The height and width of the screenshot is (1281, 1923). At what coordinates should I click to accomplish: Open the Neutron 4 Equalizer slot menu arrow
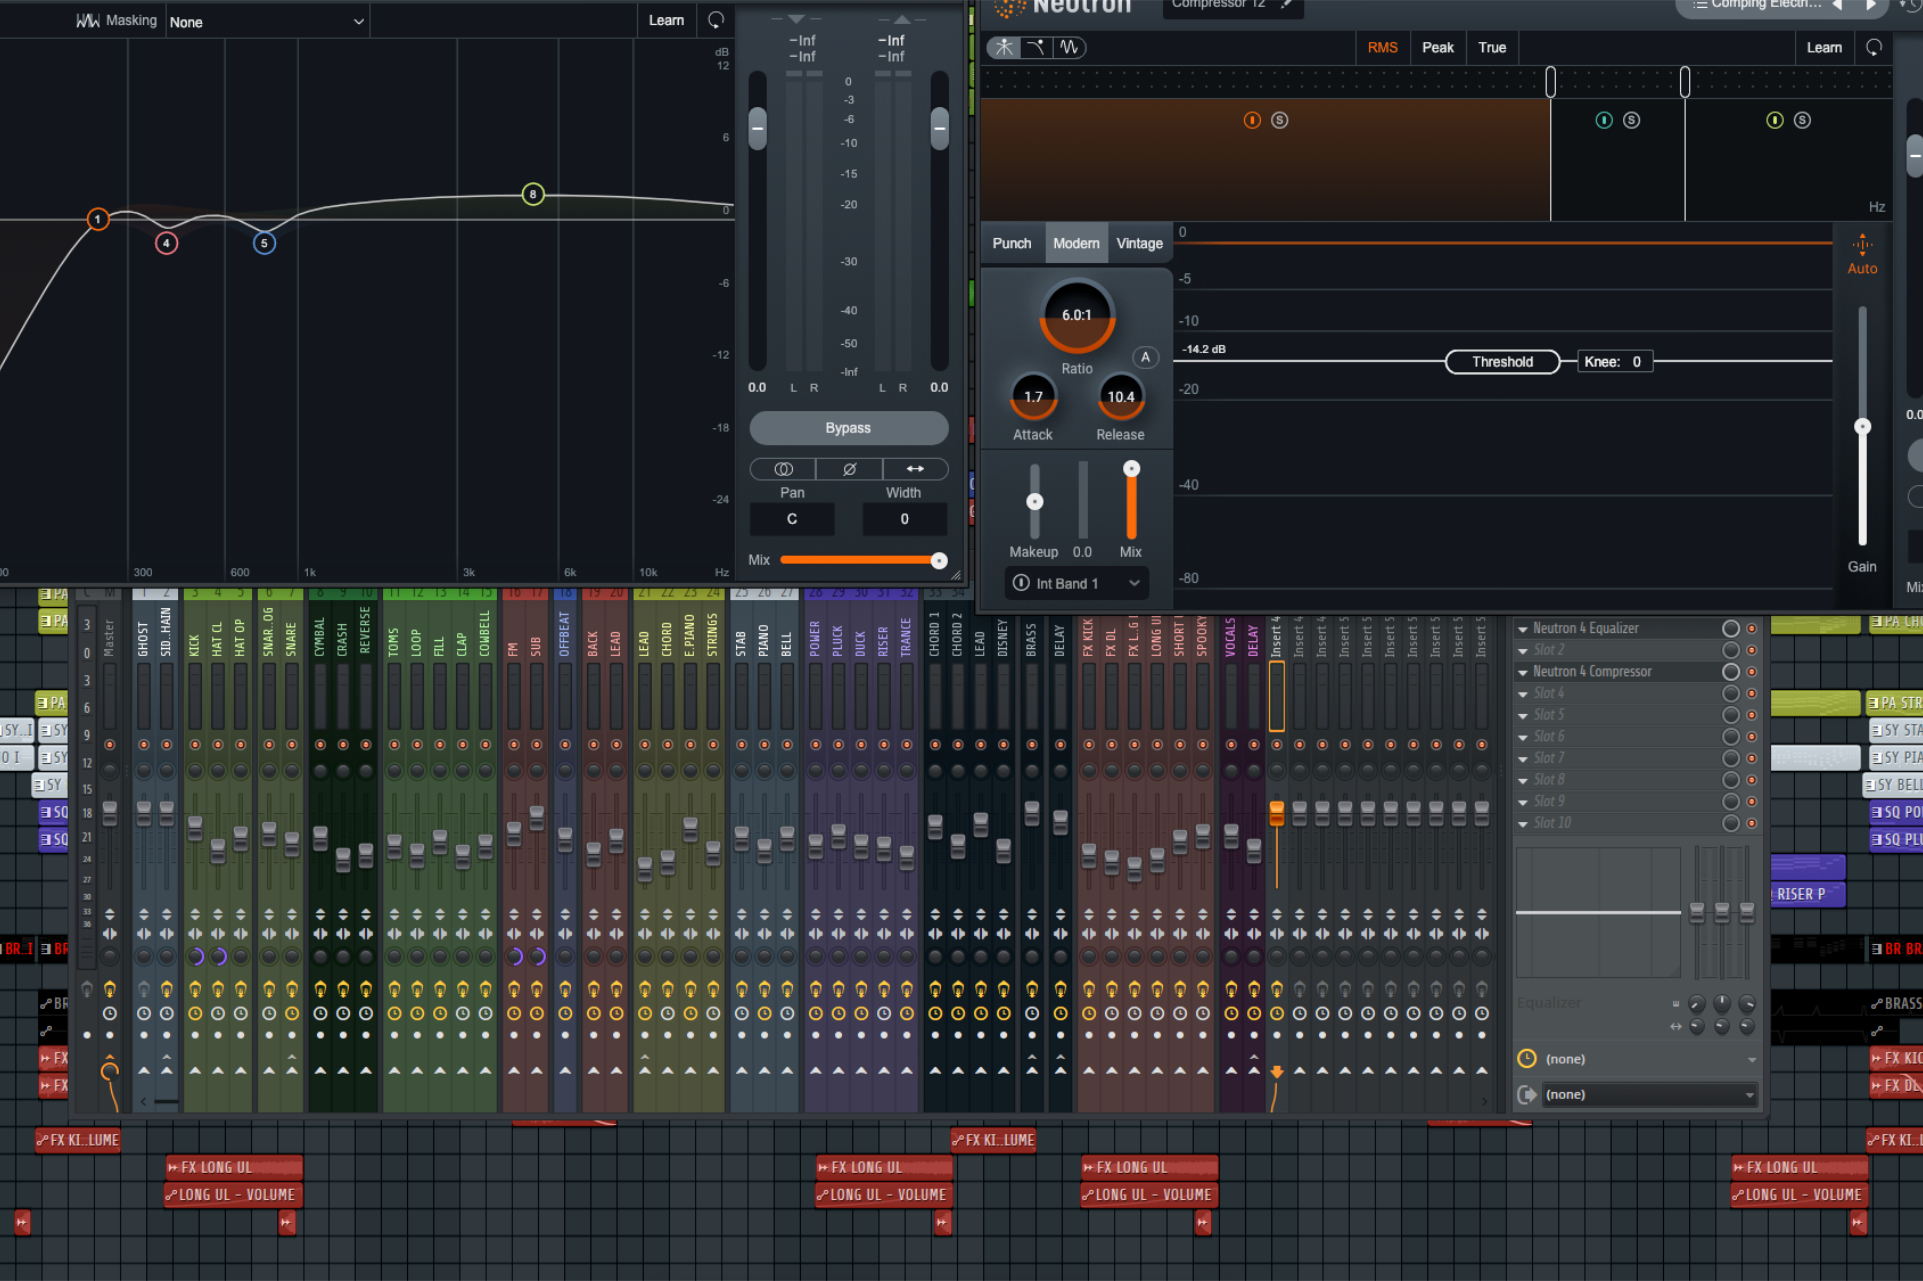1522,629
